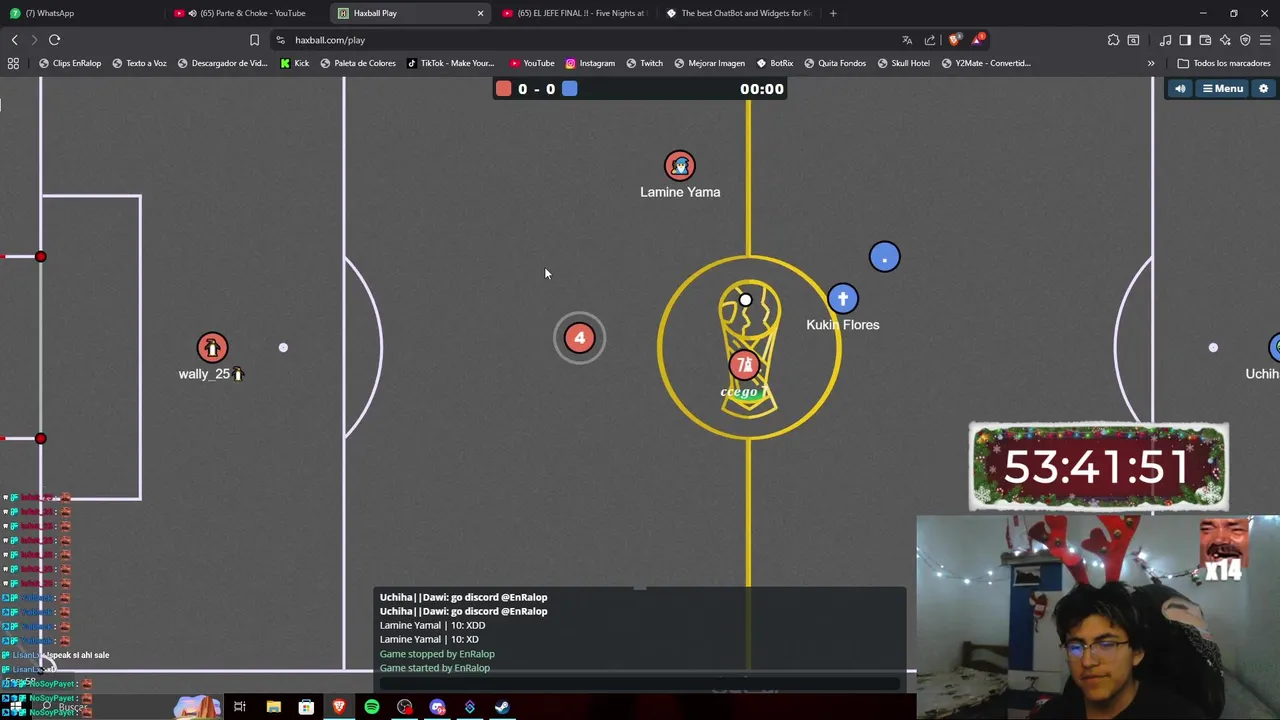Open the BotRix bookmark

tap(775, 63)
